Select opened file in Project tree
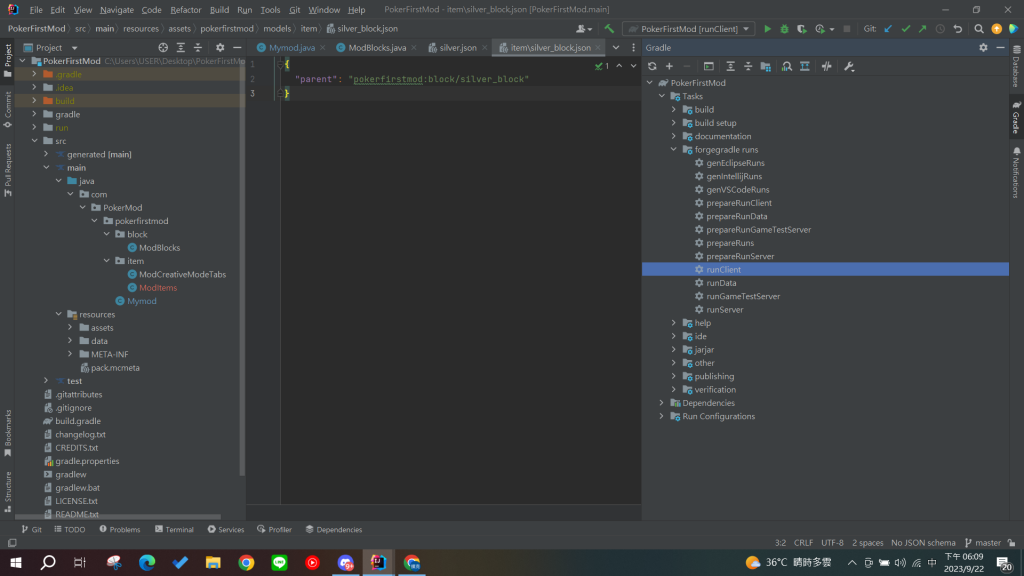 [163, 48]
